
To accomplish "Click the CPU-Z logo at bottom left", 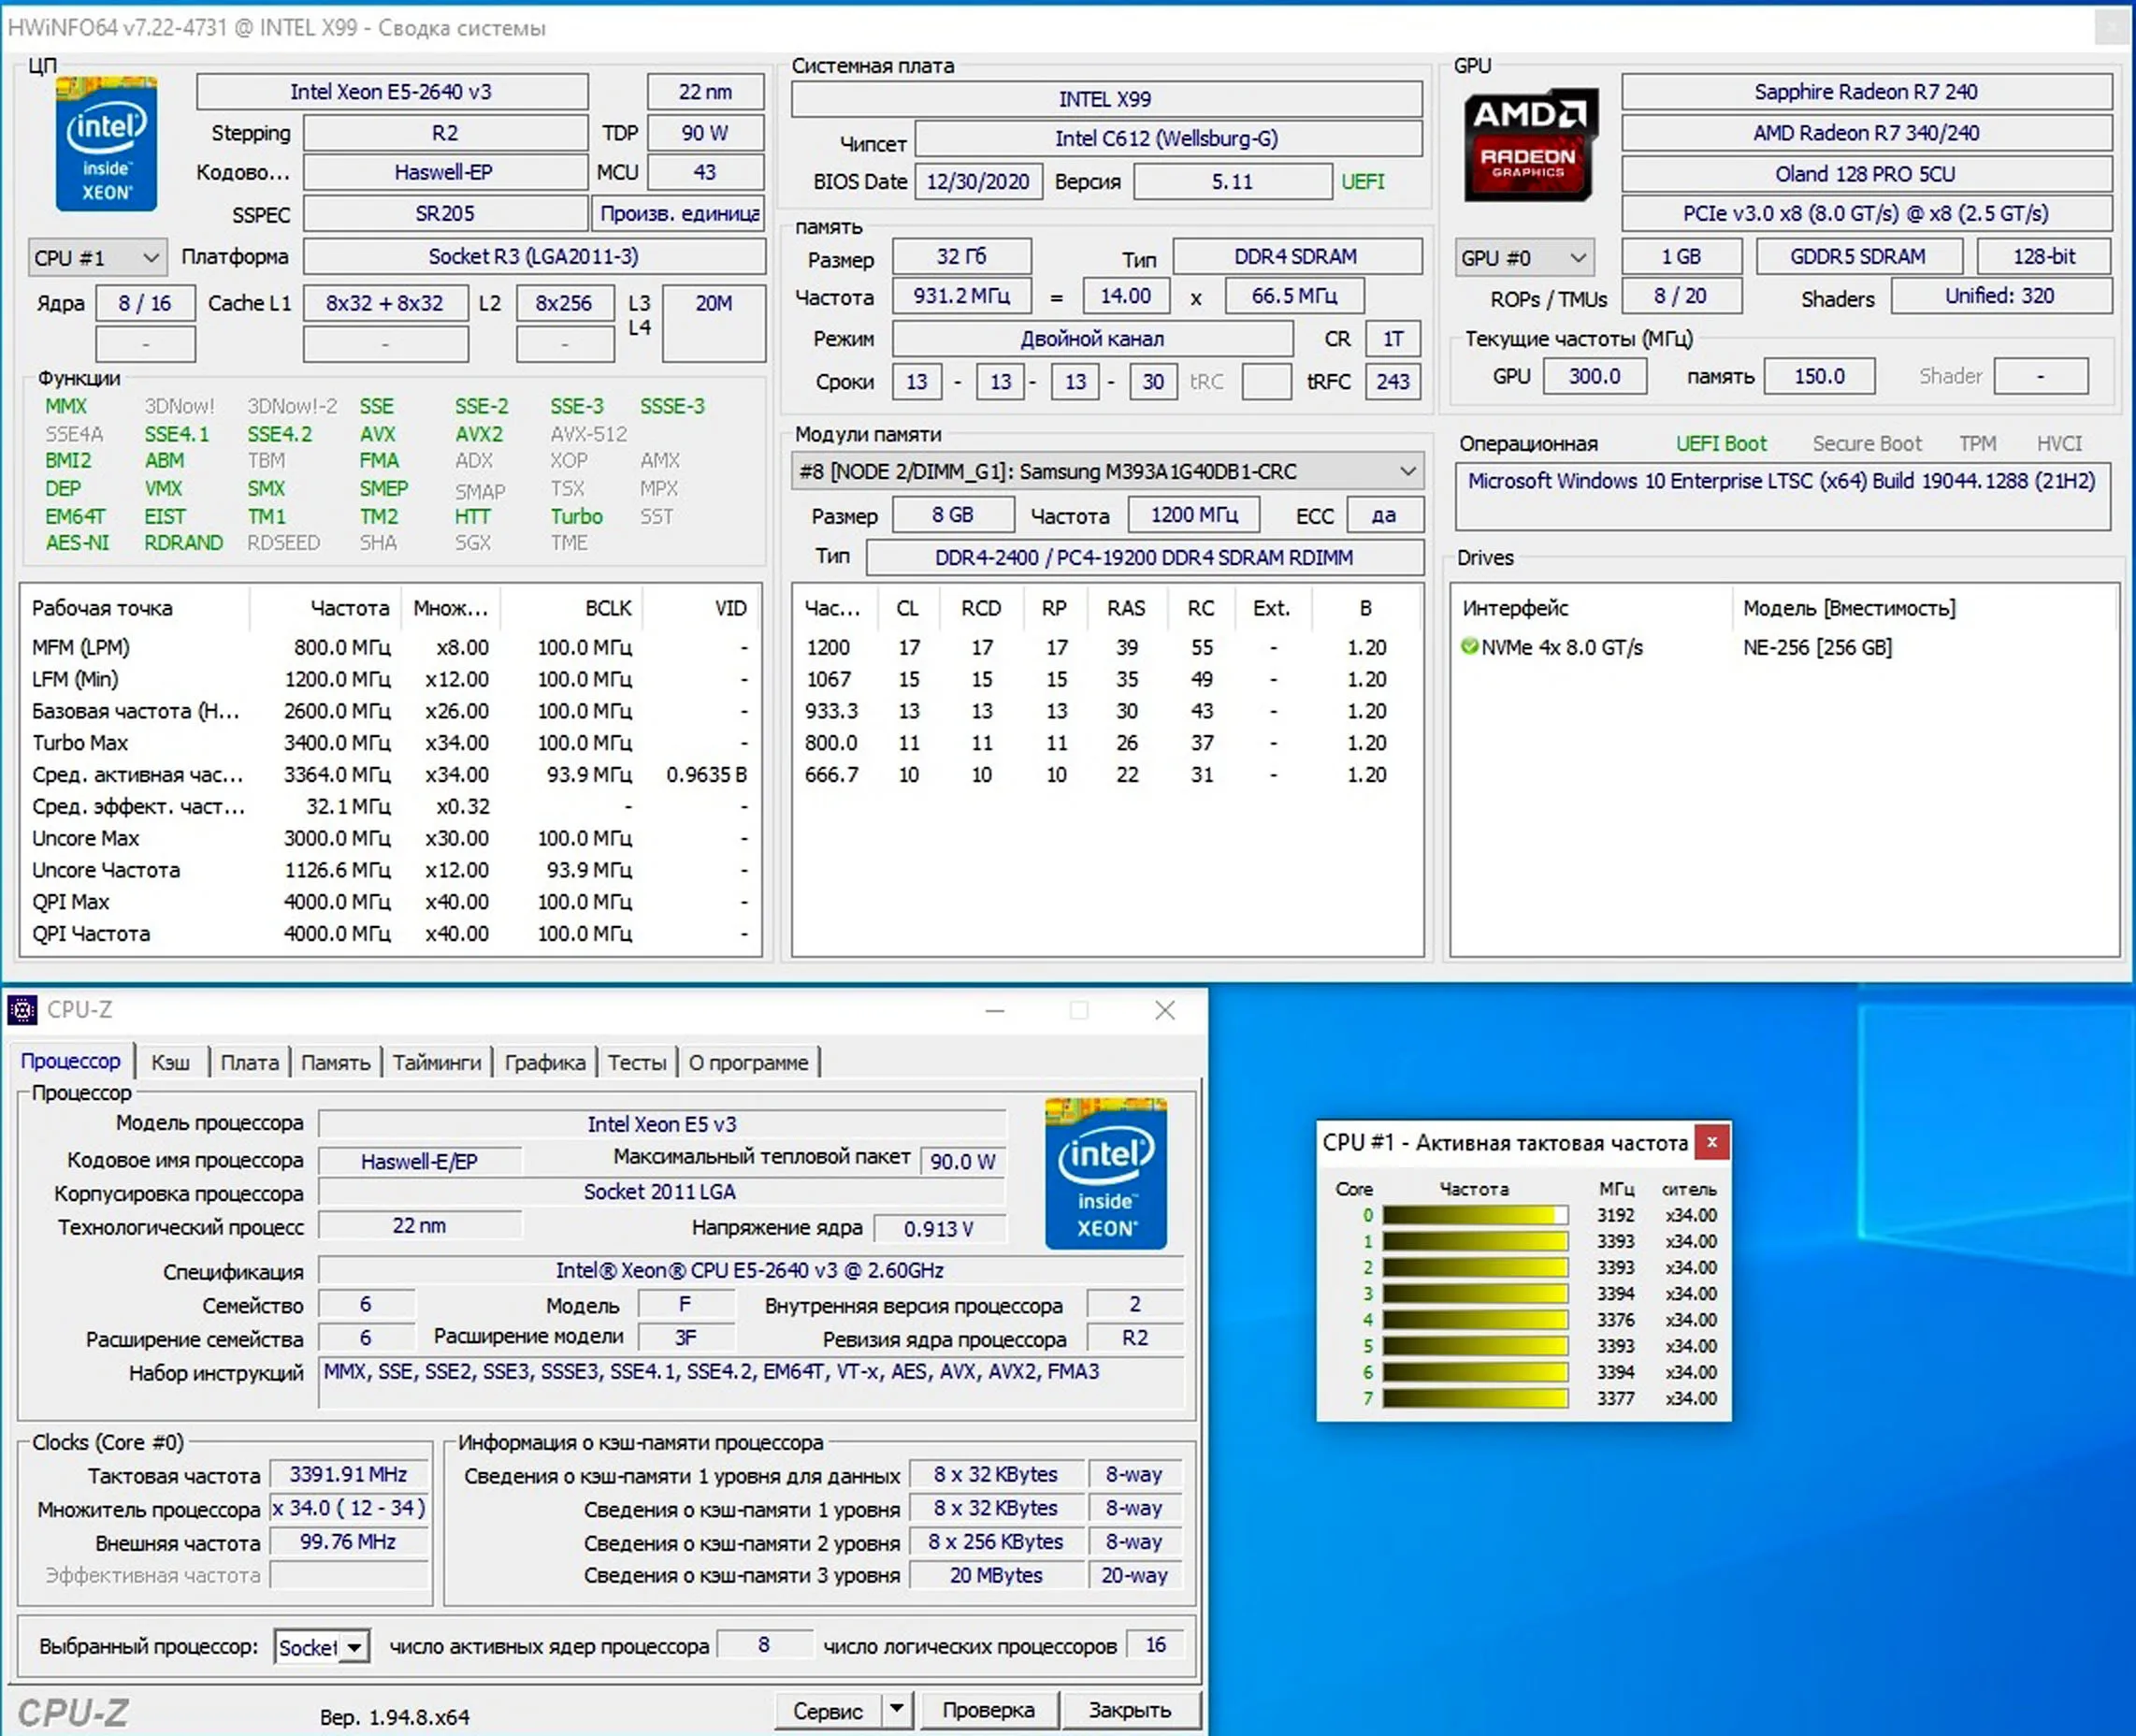I will tap(73, 1713).
